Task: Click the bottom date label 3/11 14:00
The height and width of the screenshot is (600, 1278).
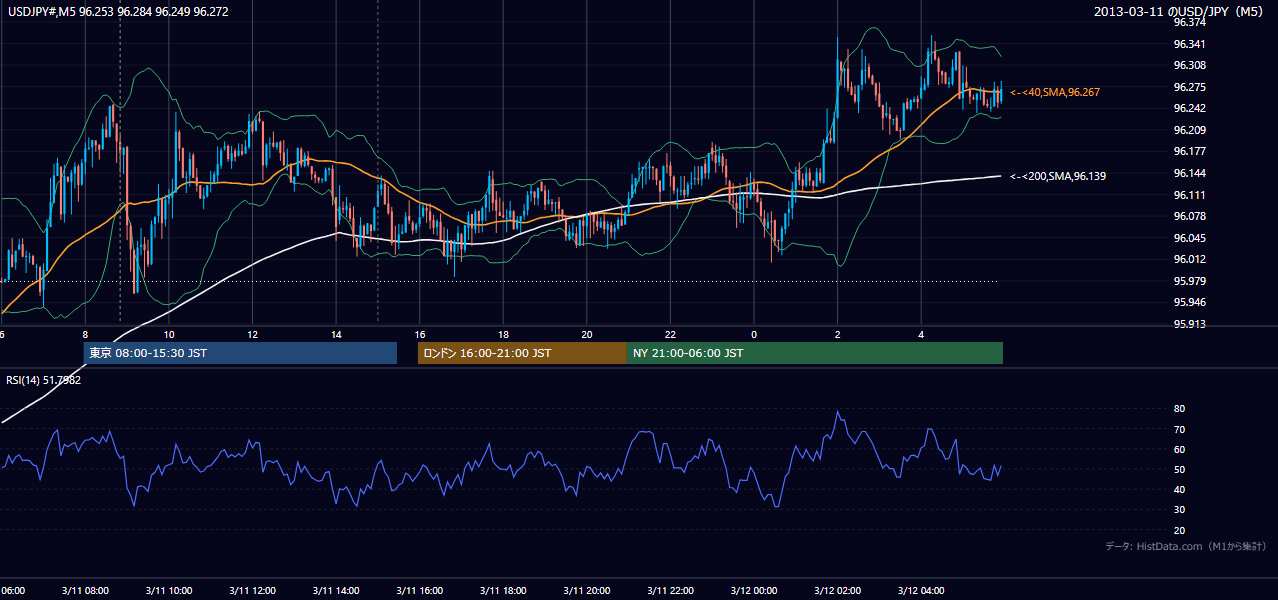Action: tap(335, 590)
